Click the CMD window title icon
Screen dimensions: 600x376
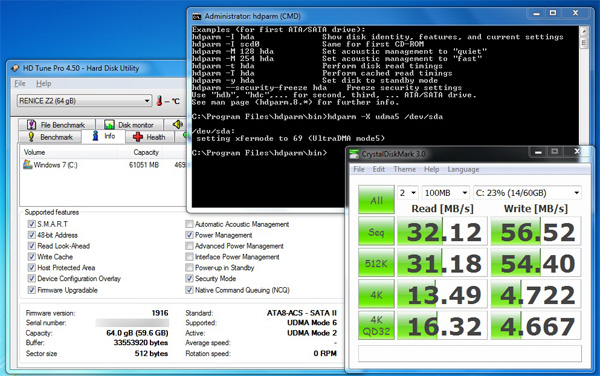(x=197, y=16)
